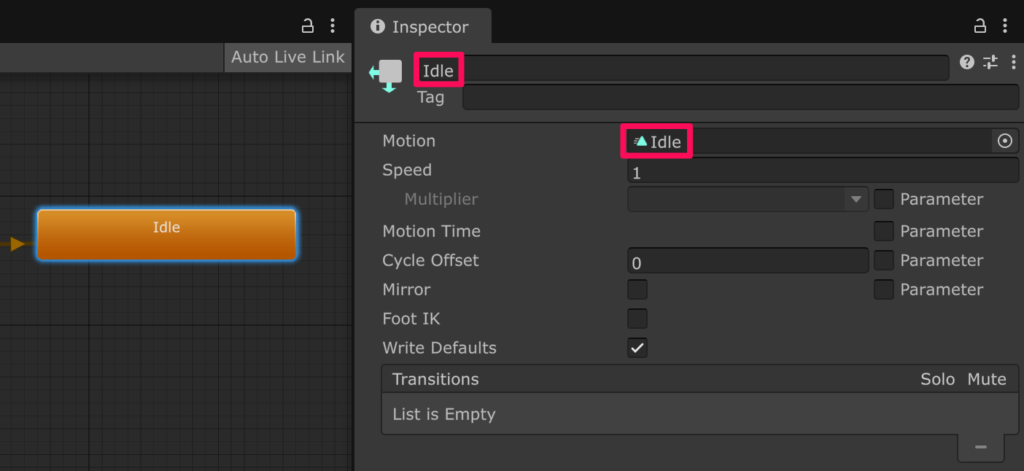Toggle the Auto Live Link button
Image resolution: width=1024 pixels, height=471 pixels.
(x=287, y=57)
